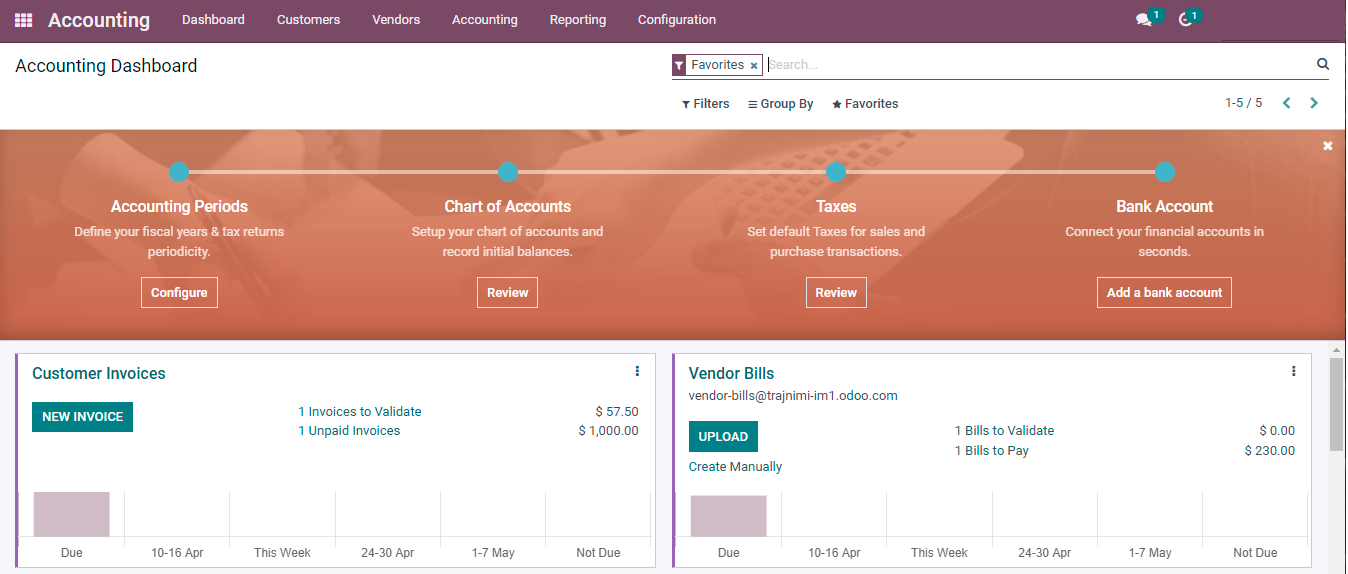Screen dimensions: 1348x574
Task: Open Vendor Bills kebab menu
Action: pos(1293,371)
